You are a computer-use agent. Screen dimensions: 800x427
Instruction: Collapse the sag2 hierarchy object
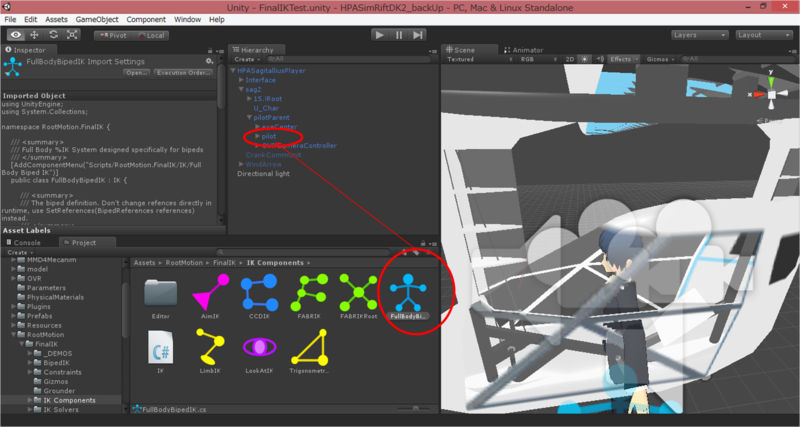[x=241, y=89]
